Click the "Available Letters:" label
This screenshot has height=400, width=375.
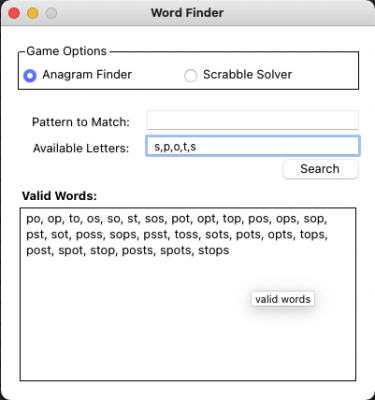[x=81, y=148]
